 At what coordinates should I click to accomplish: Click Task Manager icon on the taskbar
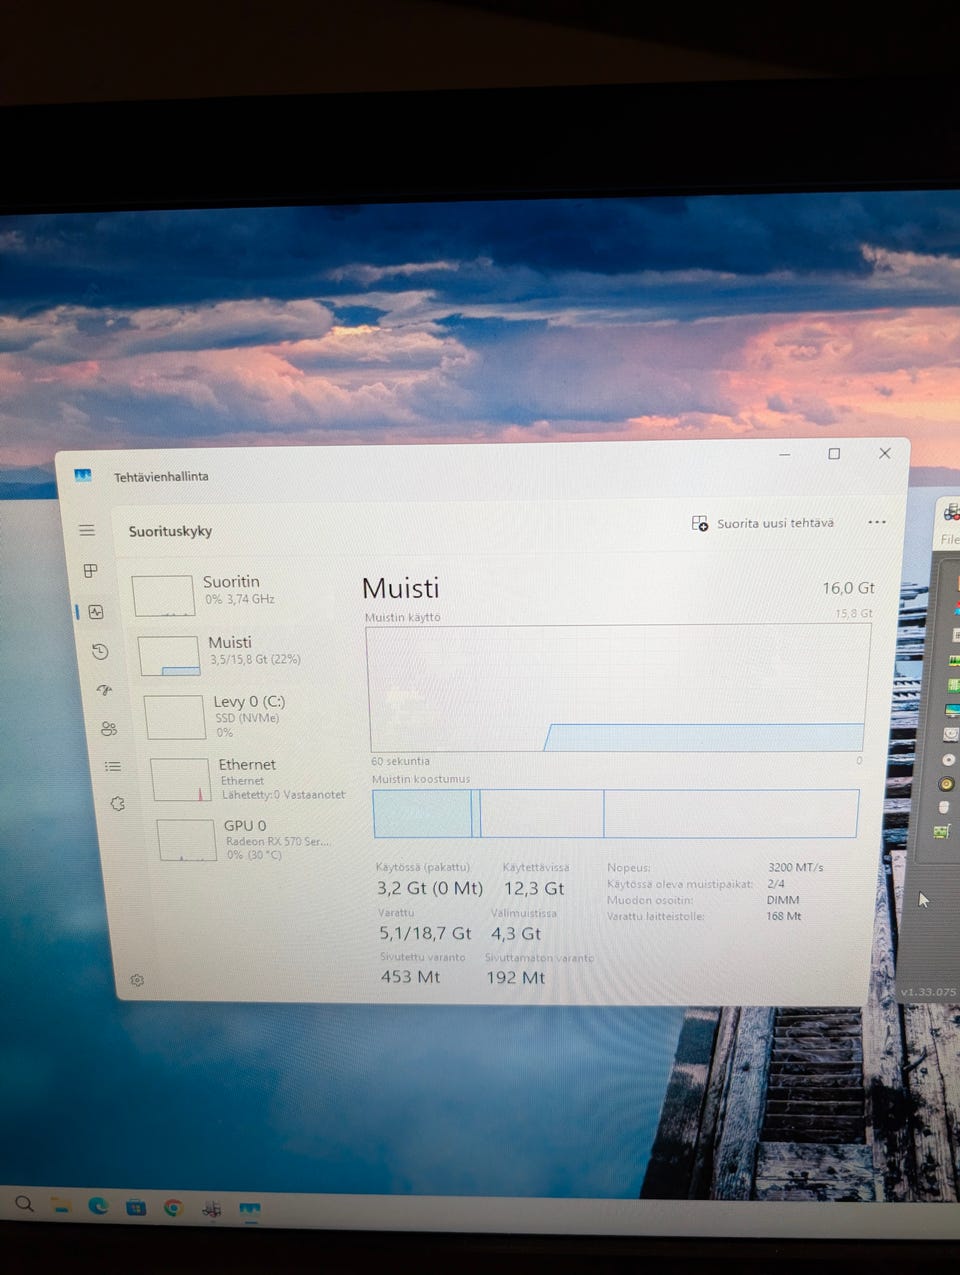click(x=250, y=1210)
